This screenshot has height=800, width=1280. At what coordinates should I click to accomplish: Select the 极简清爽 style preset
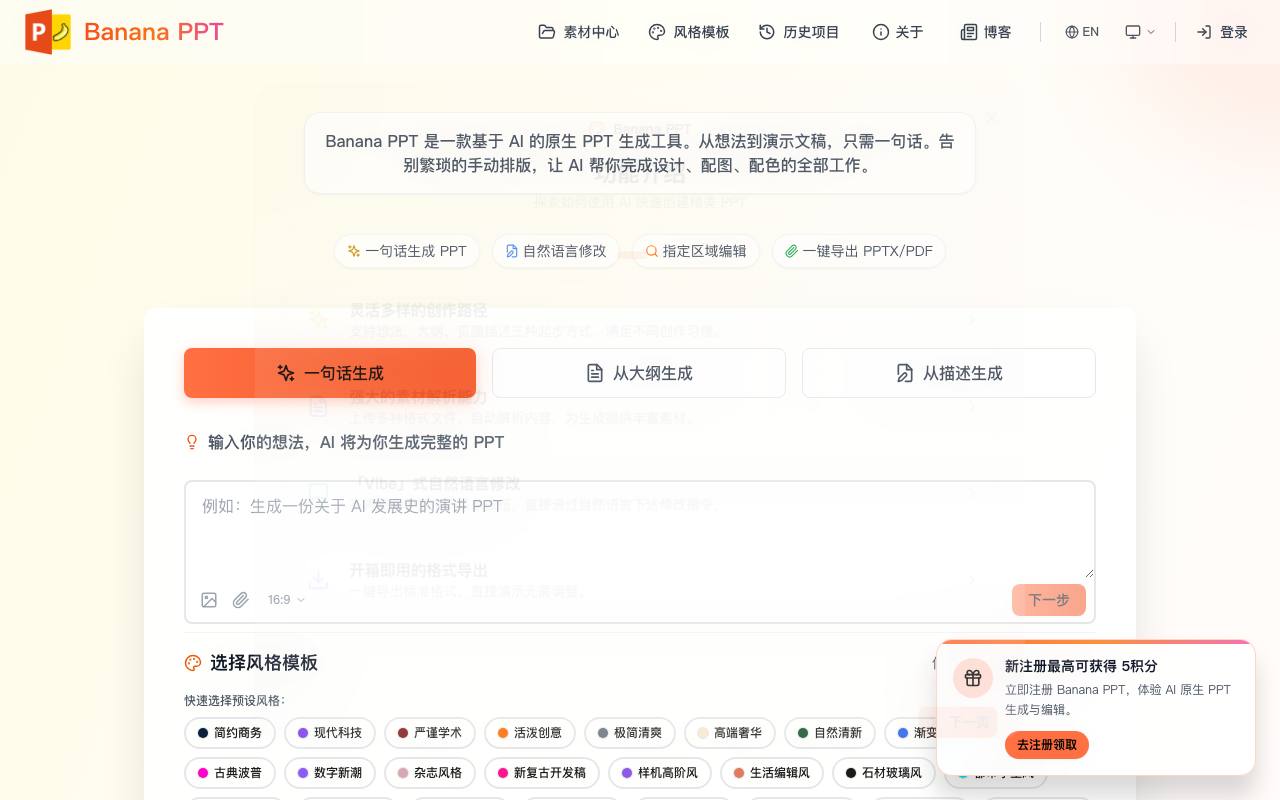coord(630,733)
